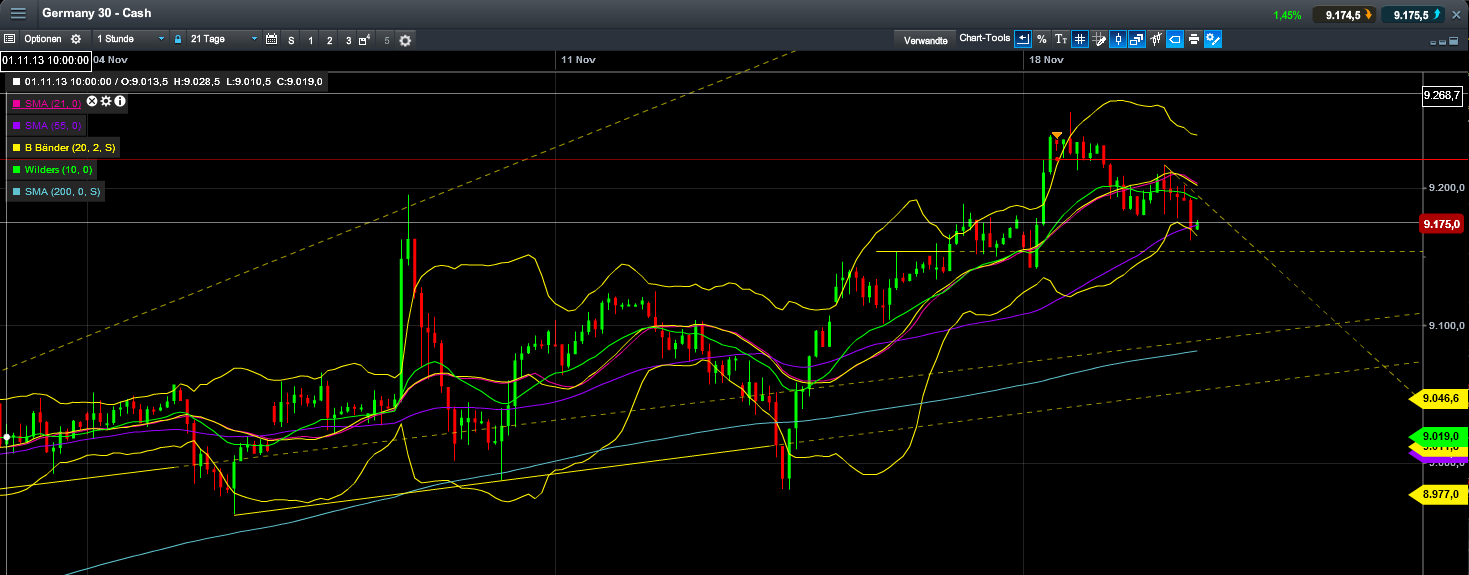Select chart template 5

click(x=386, y=41)
